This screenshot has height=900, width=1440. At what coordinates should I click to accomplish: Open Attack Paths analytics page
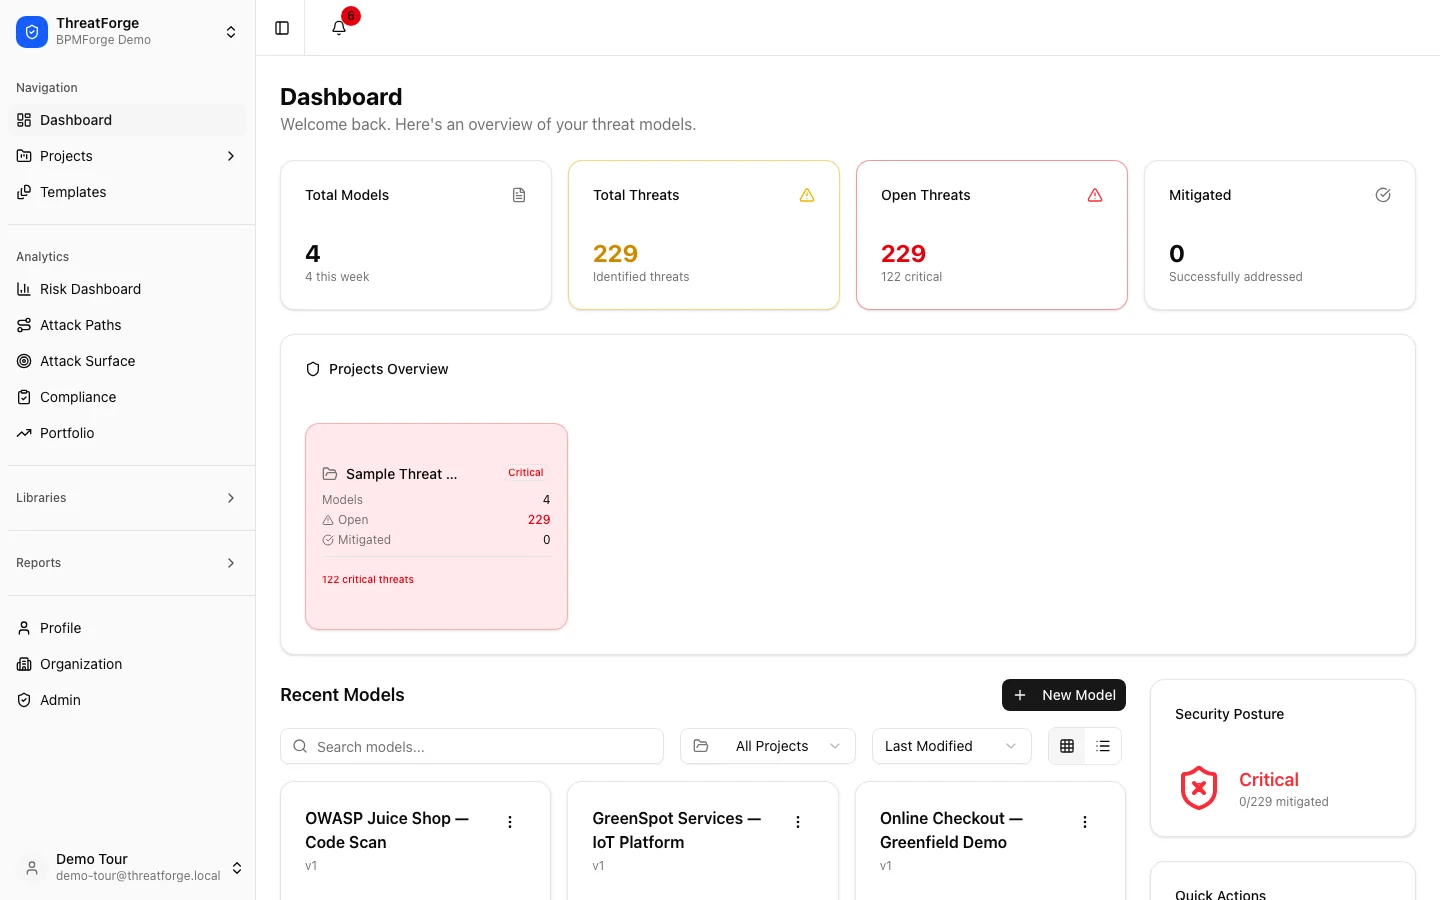click(128, 325)
